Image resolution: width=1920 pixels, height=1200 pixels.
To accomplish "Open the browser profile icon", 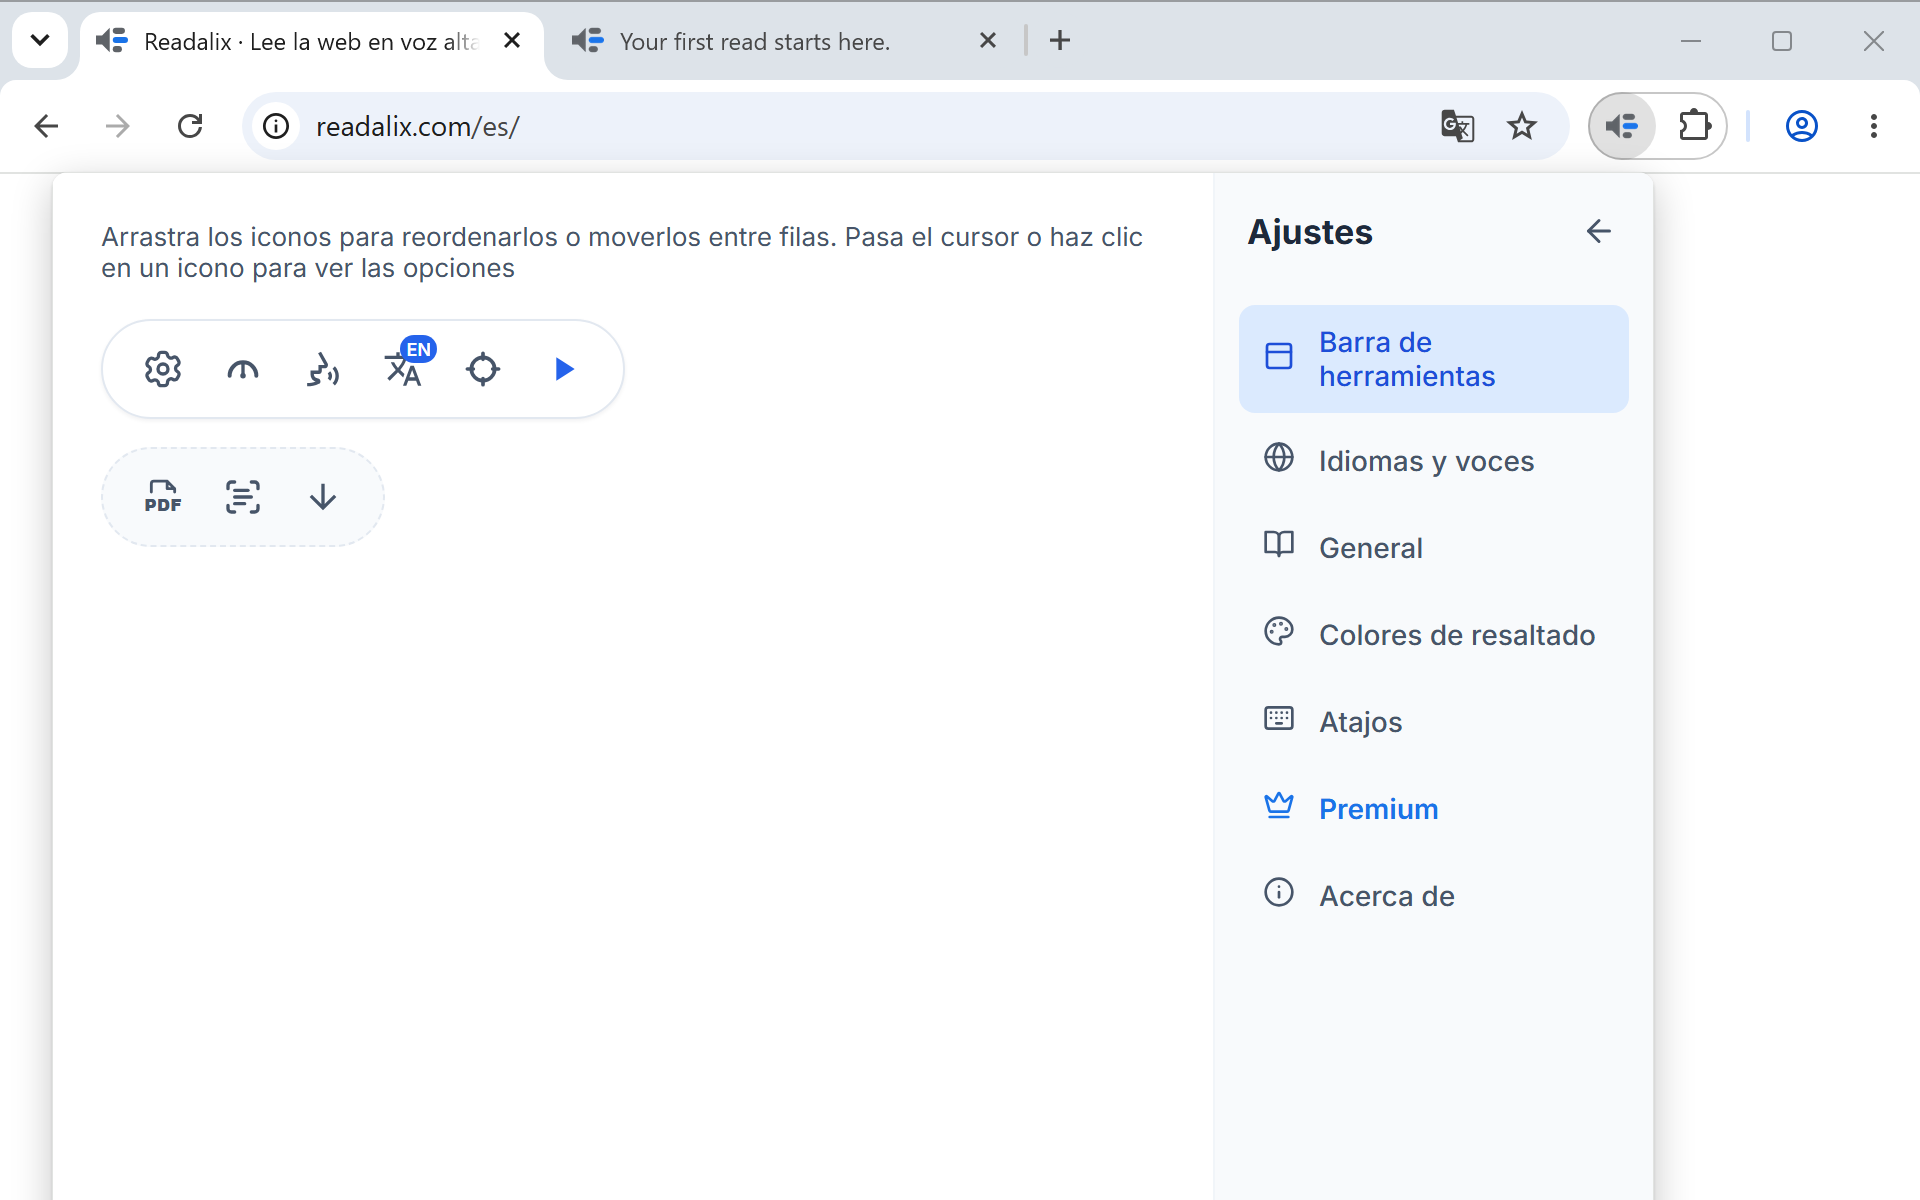I will pyautogui.click(x=1801, y=126).
